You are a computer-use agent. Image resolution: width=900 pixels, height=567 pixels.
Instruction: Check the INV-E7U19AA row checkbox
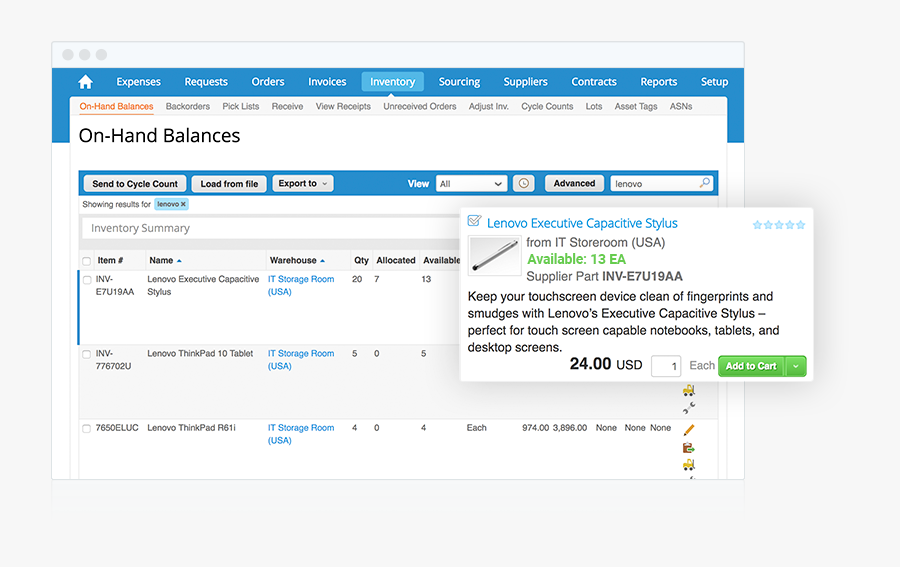pyautogui.click(x=87, y=280)
